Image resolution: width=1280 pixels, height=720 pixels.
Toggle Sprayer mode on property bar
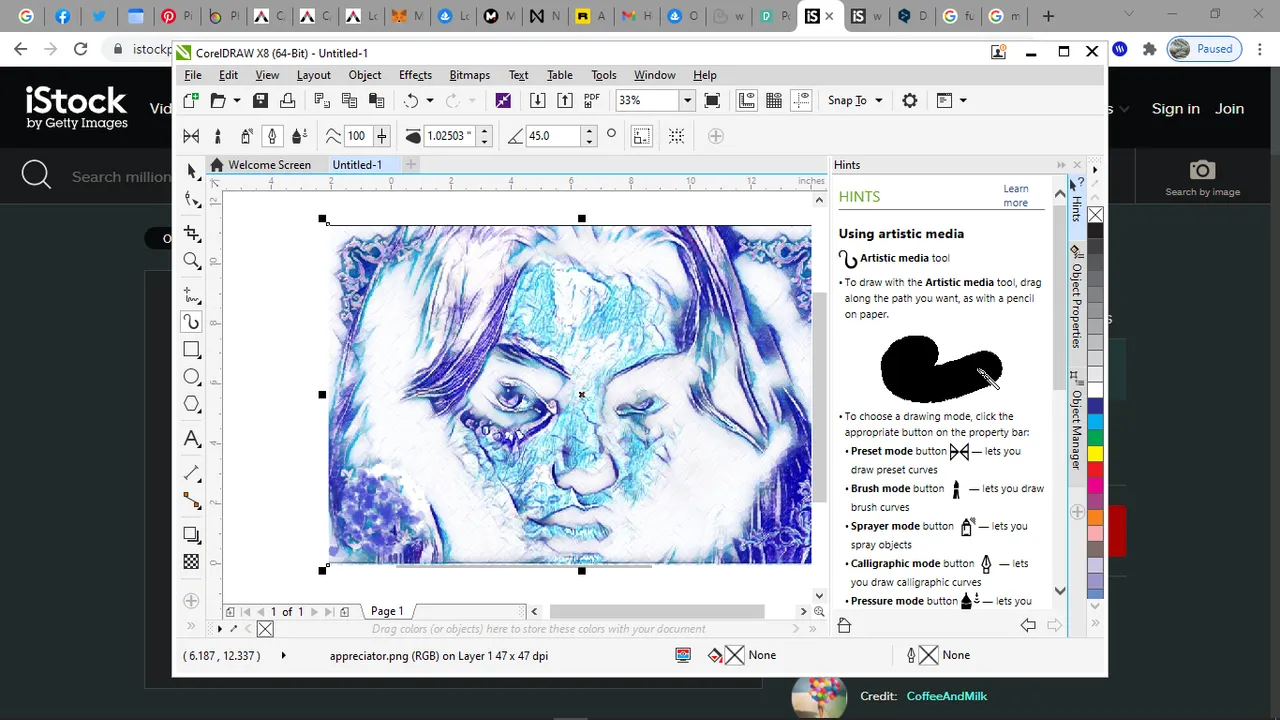[246, 136]
